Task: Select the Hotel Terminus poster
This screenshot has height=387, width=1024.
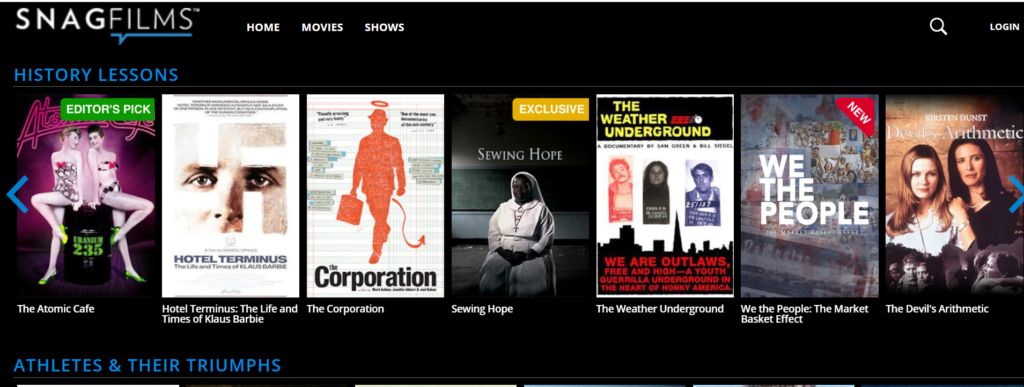Action: click(231, 196)
